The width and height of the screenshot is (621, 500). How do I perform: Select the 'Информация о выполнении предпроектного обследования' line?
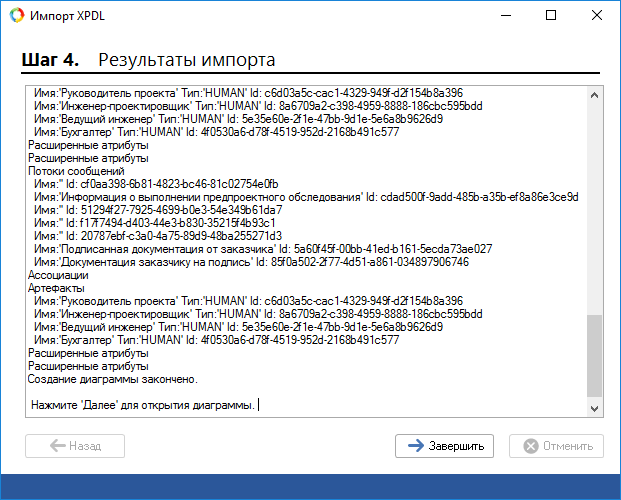306,197
